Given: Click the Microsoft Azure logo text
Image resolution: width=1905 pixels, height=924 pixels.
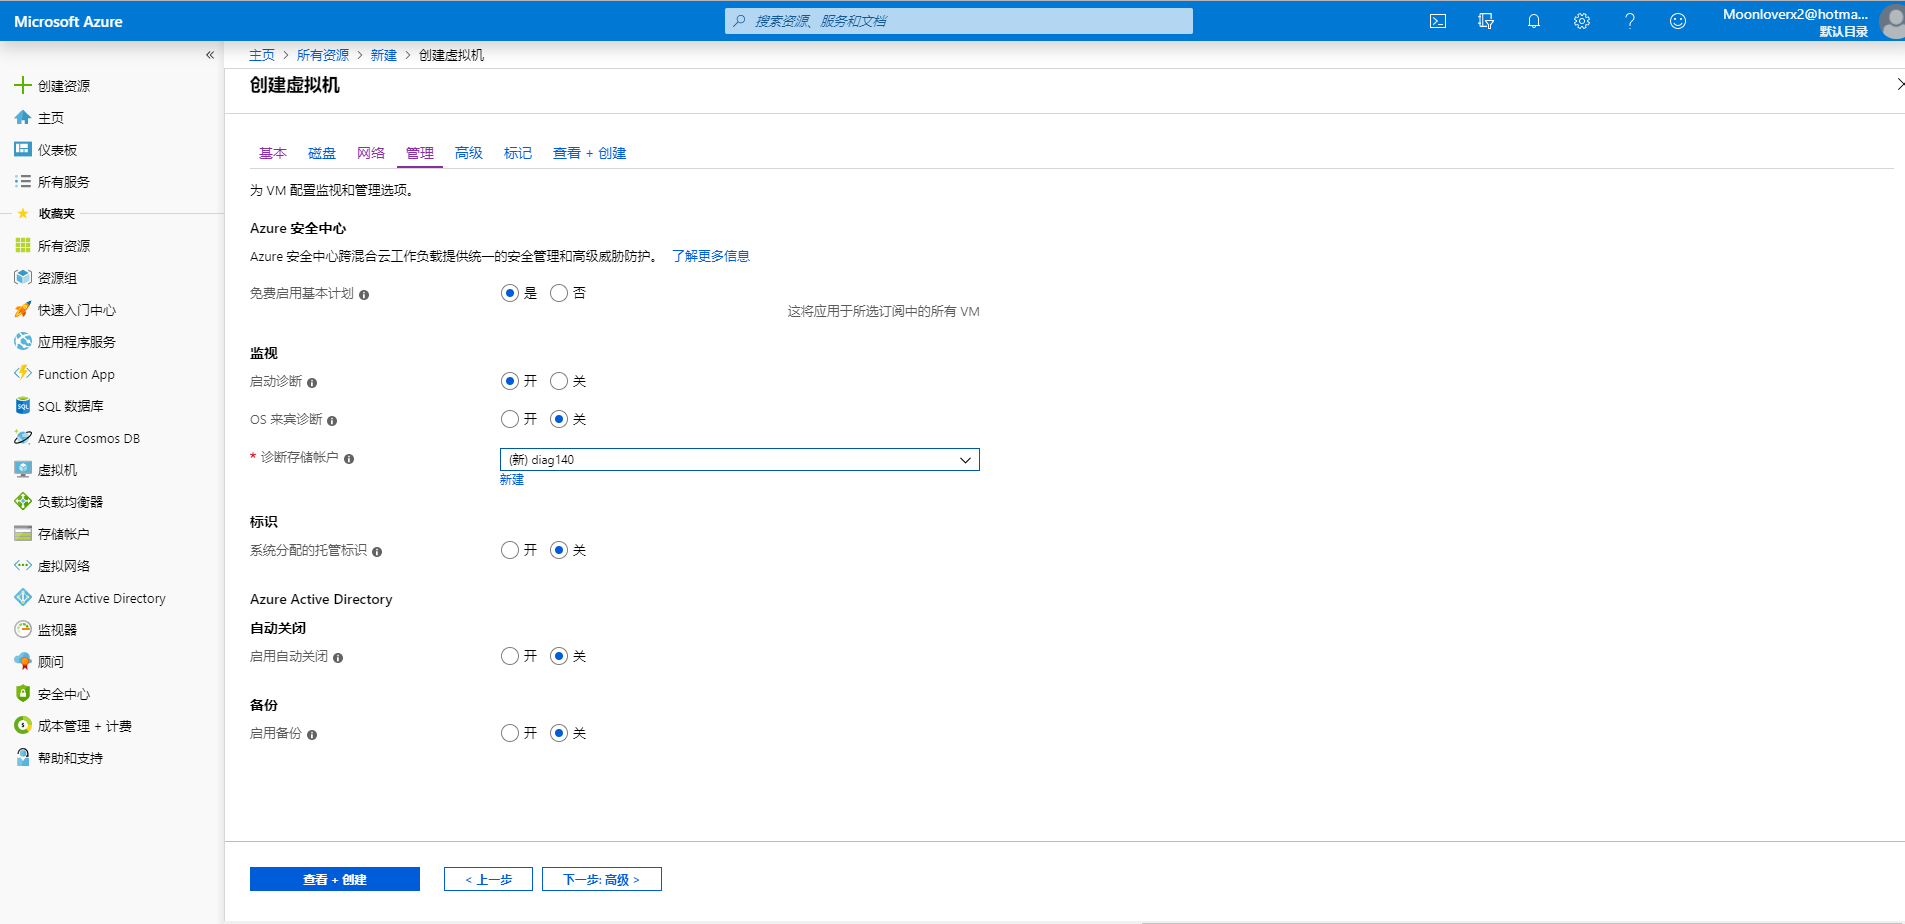Looking at the screenshot, I should pyautogui.click(x=68, y=21).
